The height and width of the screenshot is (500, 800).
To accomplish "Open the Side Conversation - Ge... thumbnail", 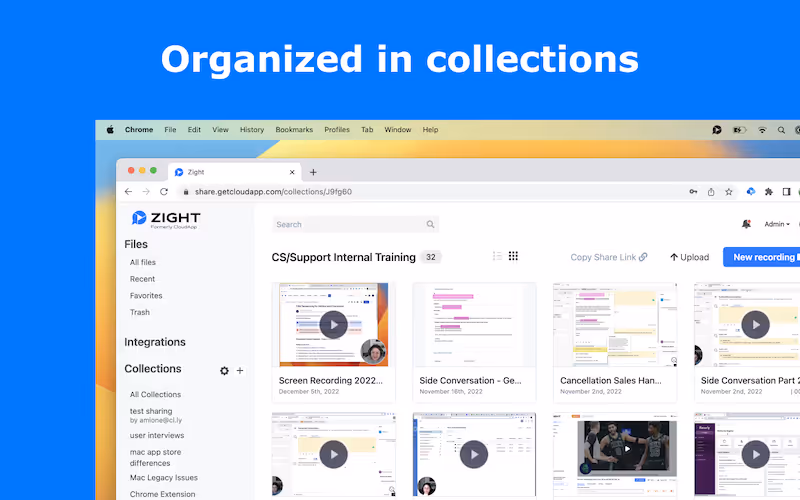I will (x=474, y=324).
